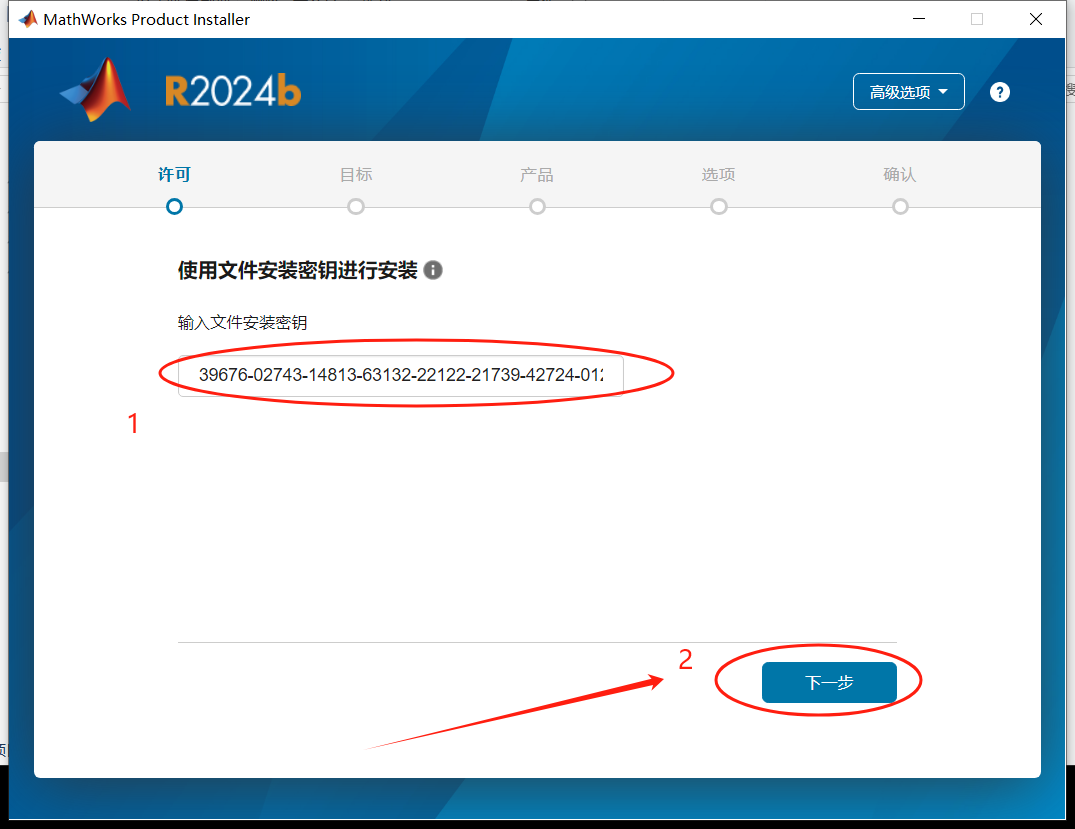Click the 选项 step circle marker

pos(718,206)
